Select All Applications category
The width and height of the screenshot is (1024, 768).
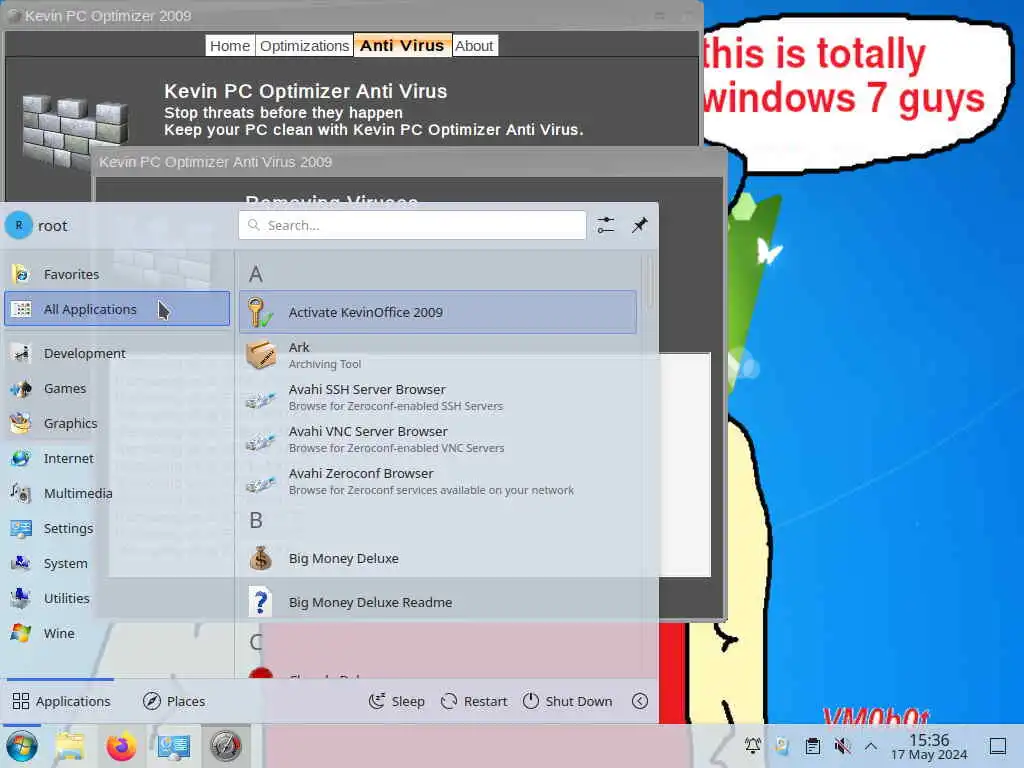117,309
